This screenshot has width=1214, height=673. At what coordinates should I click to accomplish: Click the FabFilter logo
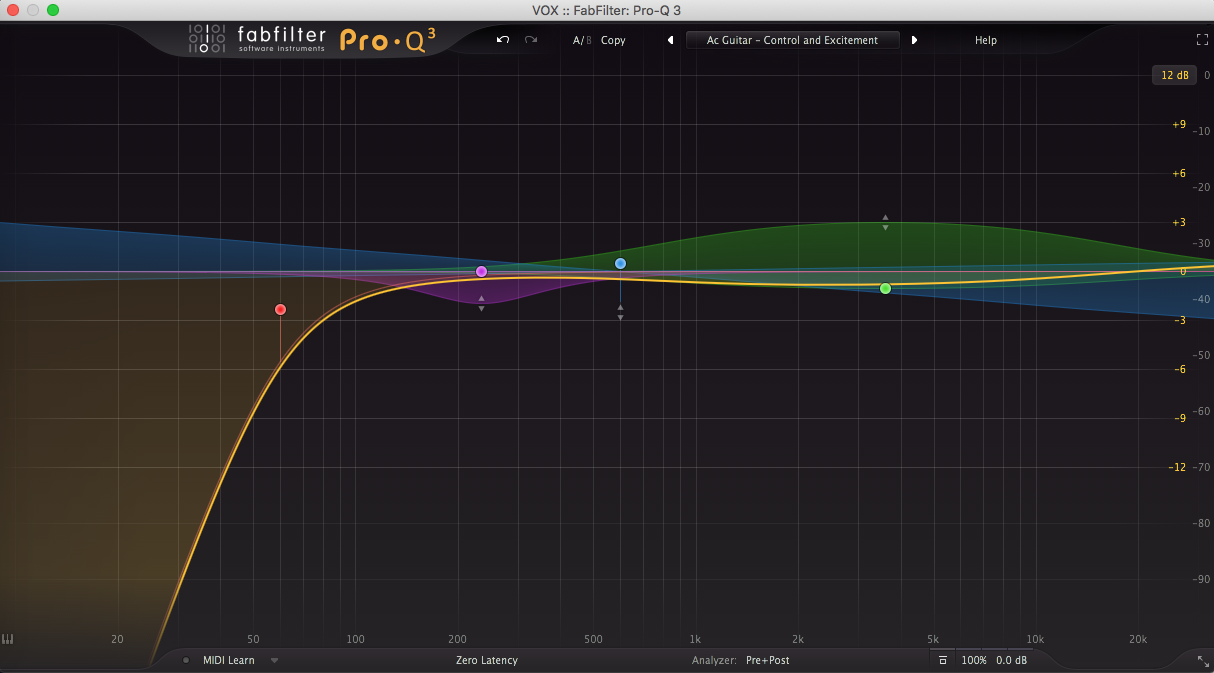click(x=257, y=40)
